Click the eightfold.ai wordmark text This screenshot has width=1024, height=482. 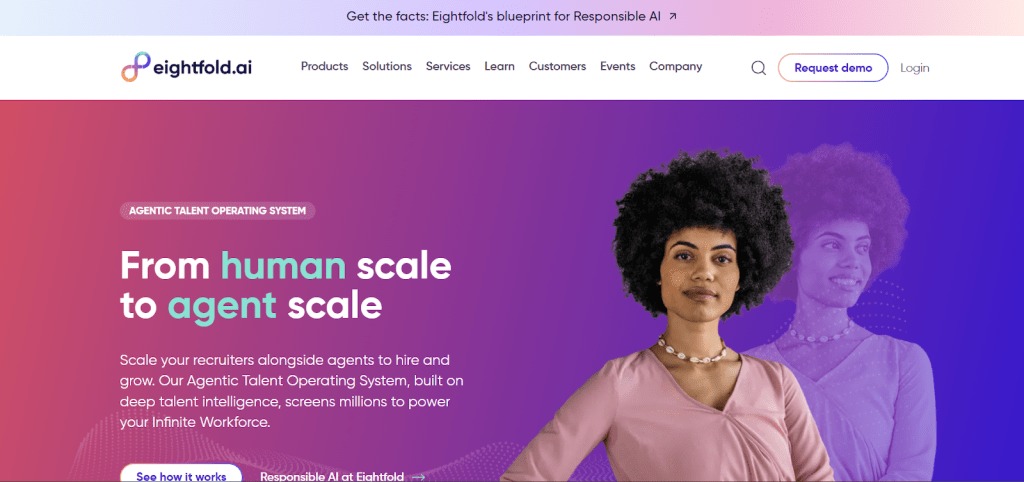pyautogui.click(x=203, y=68)
